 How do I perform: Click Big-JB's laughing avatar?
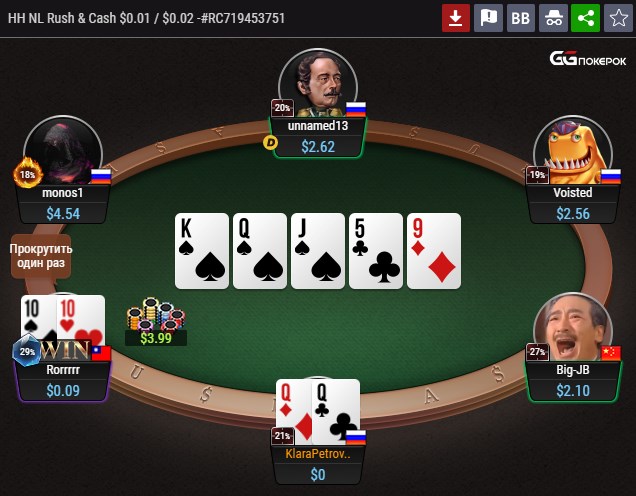[x=573, y=327]
